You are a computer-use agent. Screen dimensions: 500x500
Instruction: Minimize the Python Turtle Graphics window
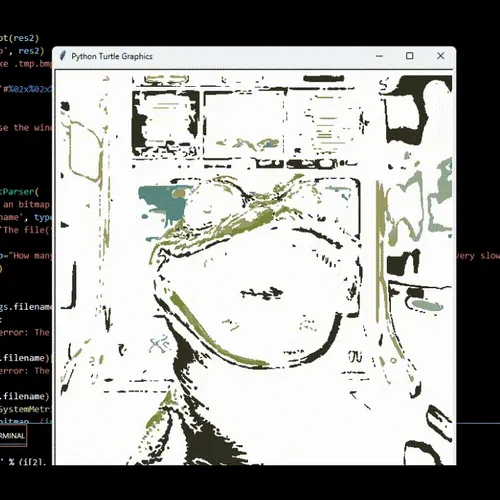point(379,56)
